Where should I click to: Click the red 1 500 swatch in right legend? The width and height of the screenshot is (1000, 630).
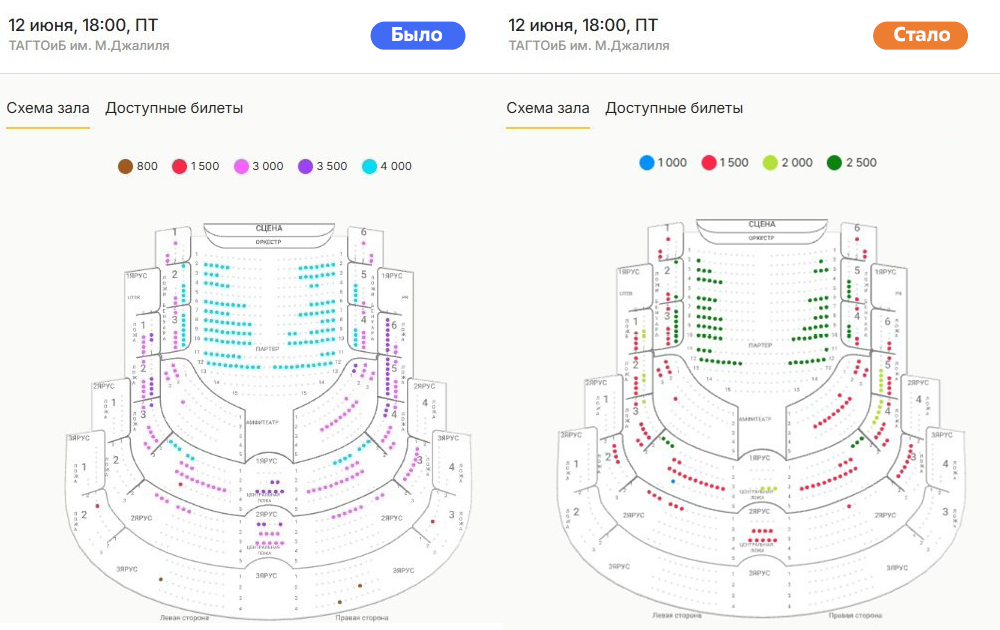pos(709,163)
